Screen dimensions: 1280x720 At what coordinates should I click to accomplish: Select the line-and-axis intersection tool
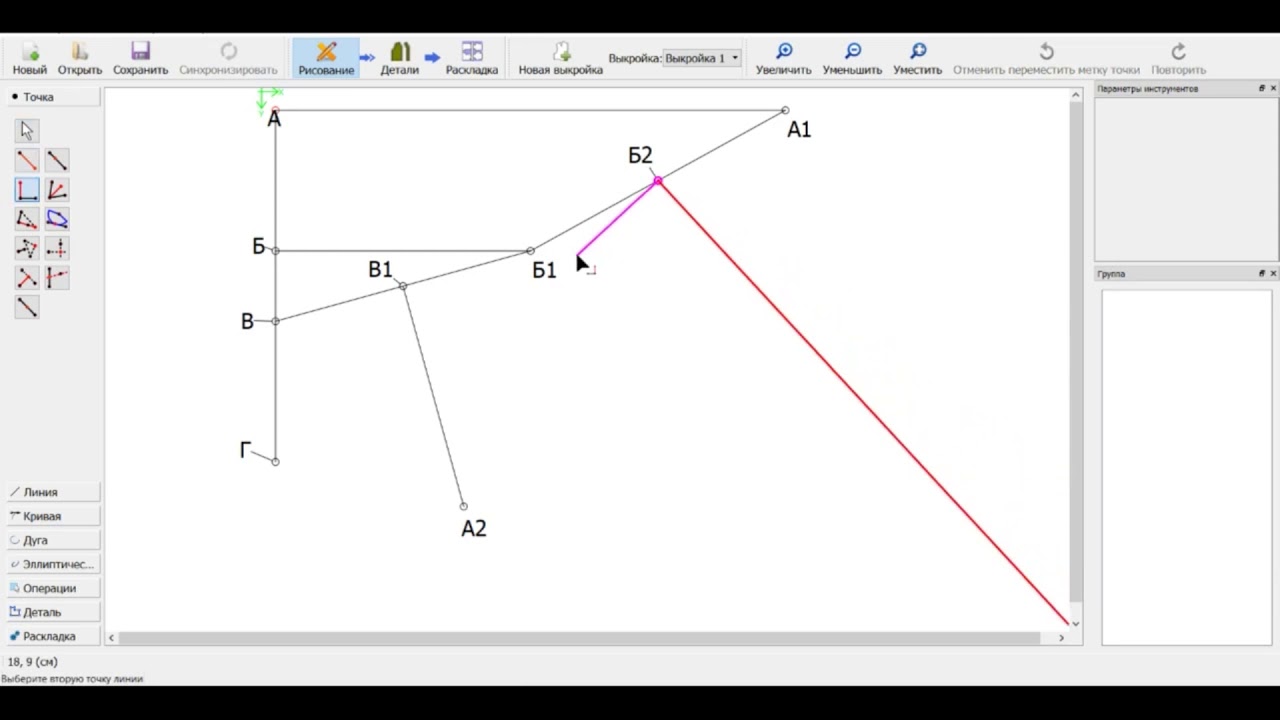[x=56, y=278]
